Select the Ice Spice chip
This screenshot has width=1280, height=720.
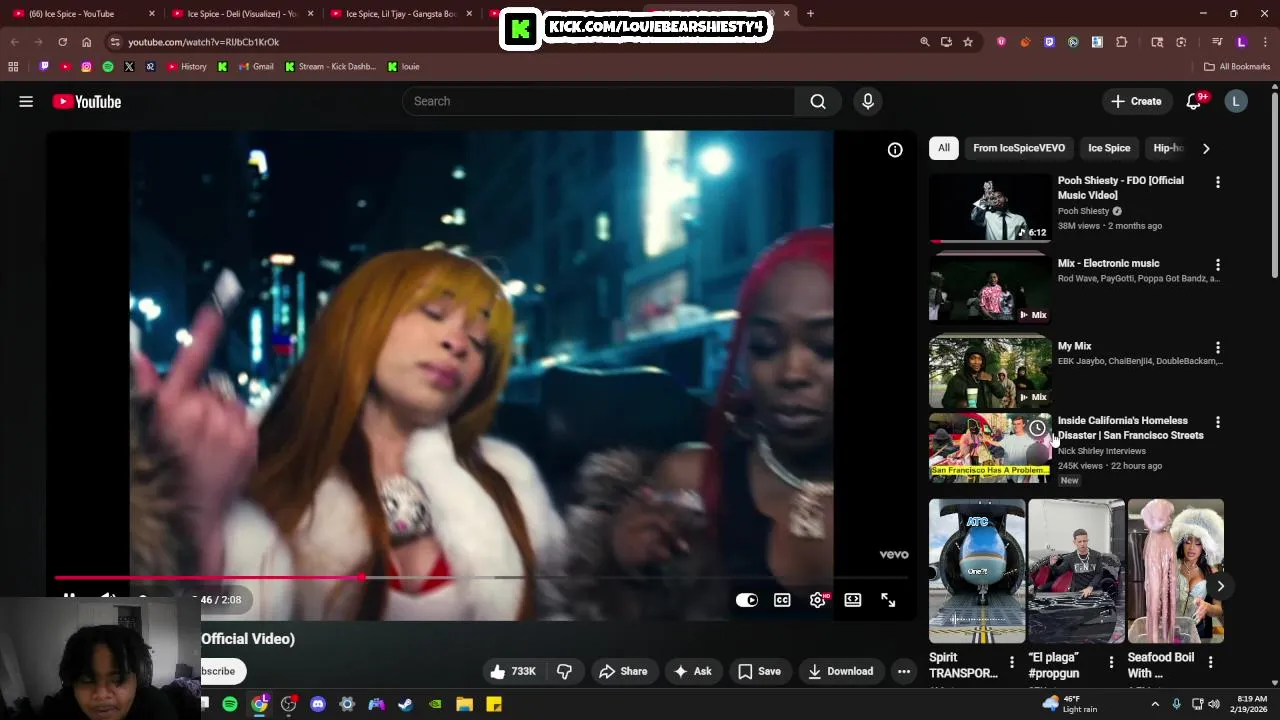pos(1109,148)
